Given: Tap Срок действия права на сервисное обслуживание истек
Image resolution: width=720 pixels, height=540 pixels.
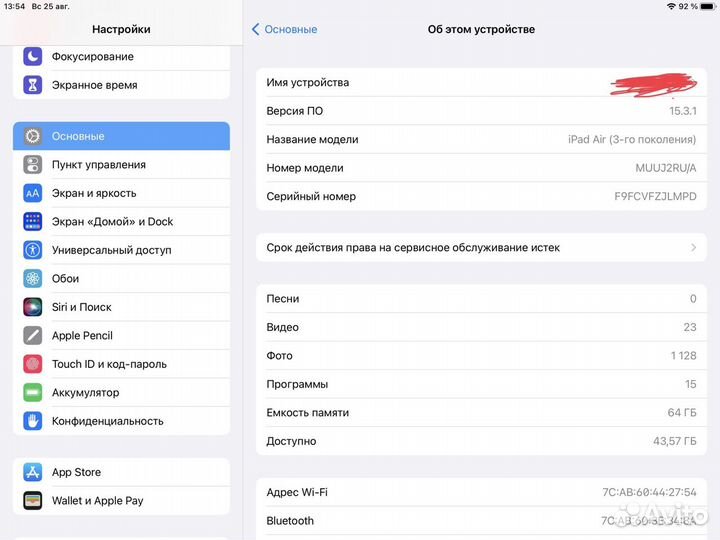Looking at the screenshot, I should [413, 248].
